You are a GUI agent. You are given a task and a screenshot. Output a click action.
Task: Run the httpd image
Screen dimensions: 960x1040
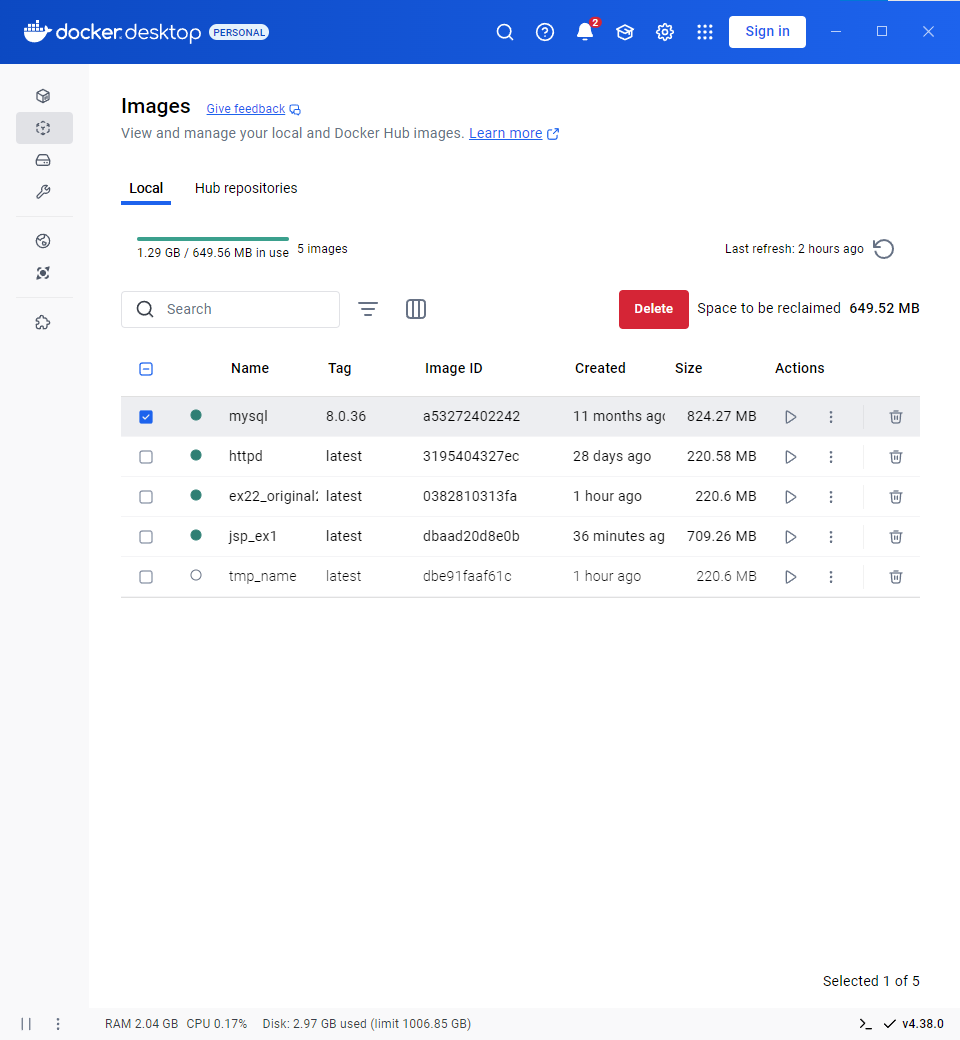[x=790, y=457]
